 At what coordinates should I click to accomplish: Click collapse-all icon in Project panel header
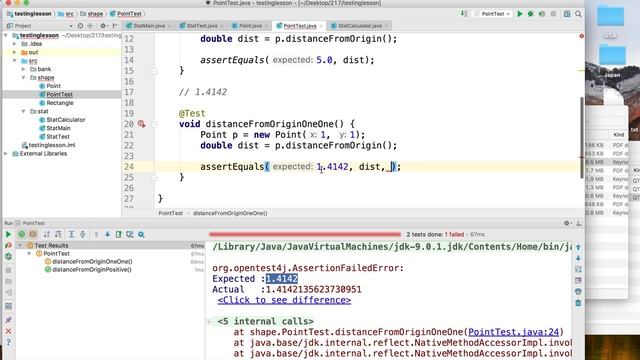pos(90,26)
